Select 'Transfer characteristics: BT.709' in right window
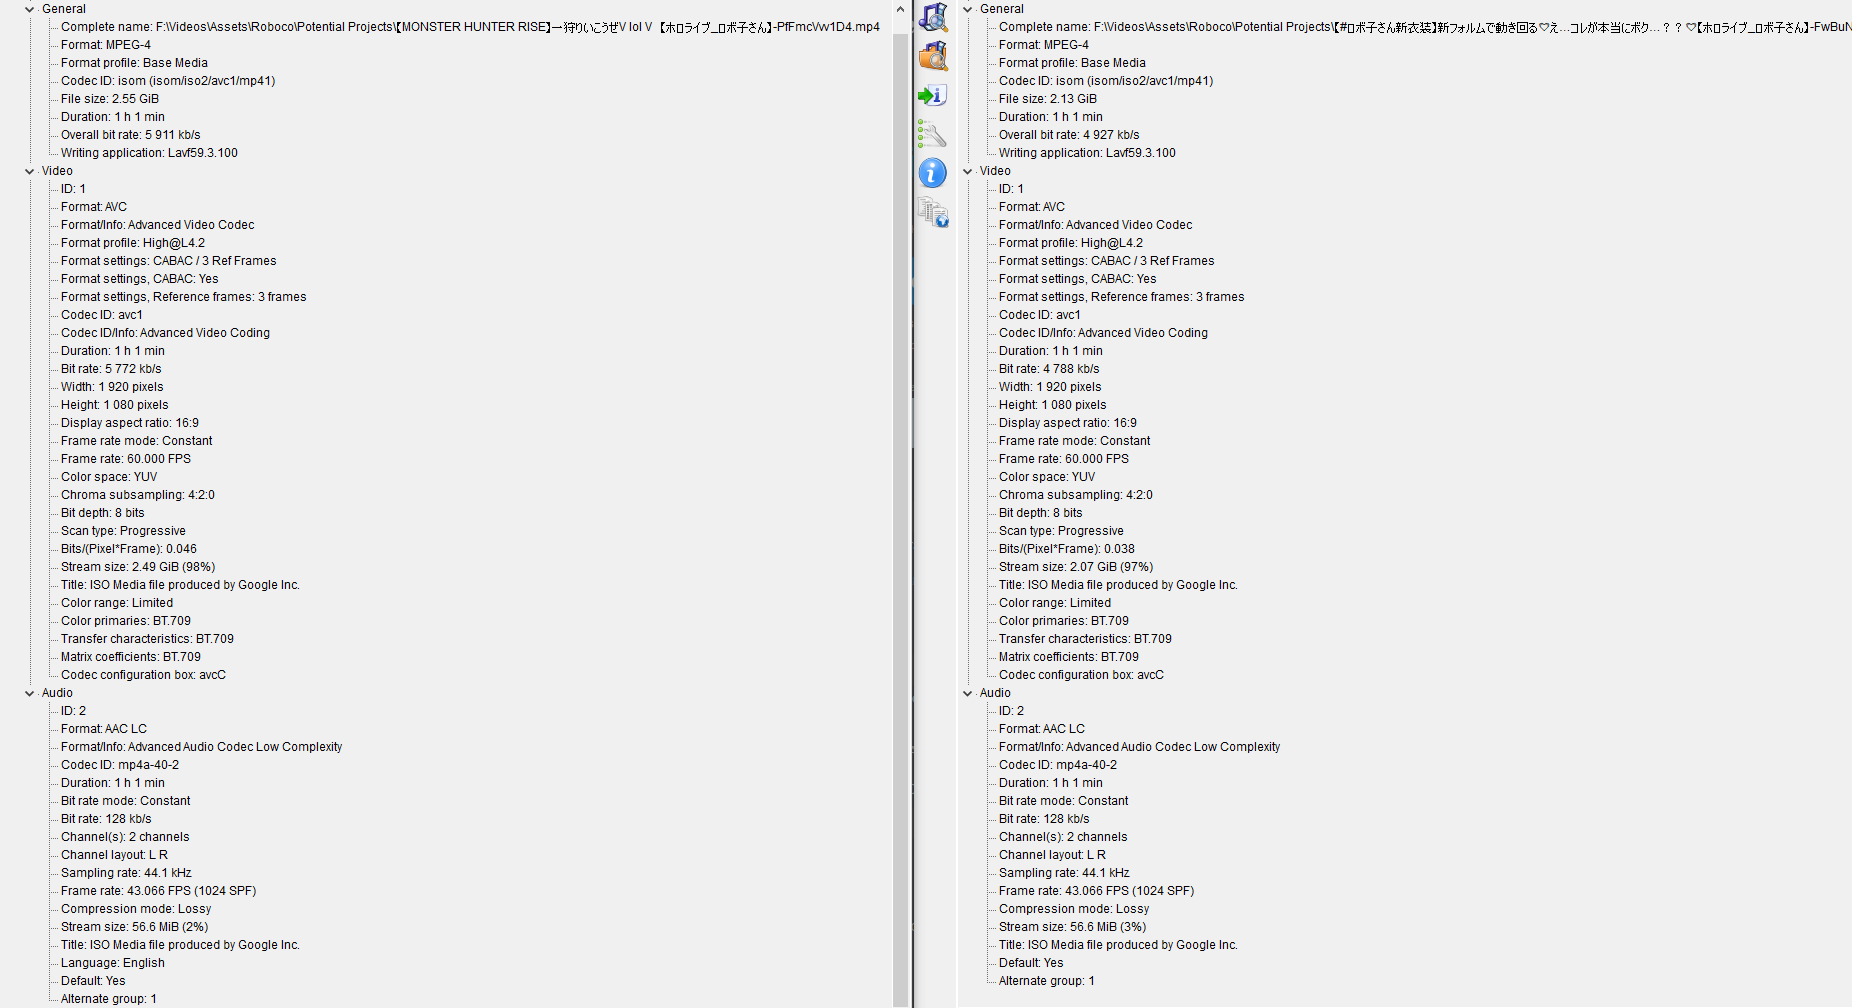 [x=1085, y=639]
